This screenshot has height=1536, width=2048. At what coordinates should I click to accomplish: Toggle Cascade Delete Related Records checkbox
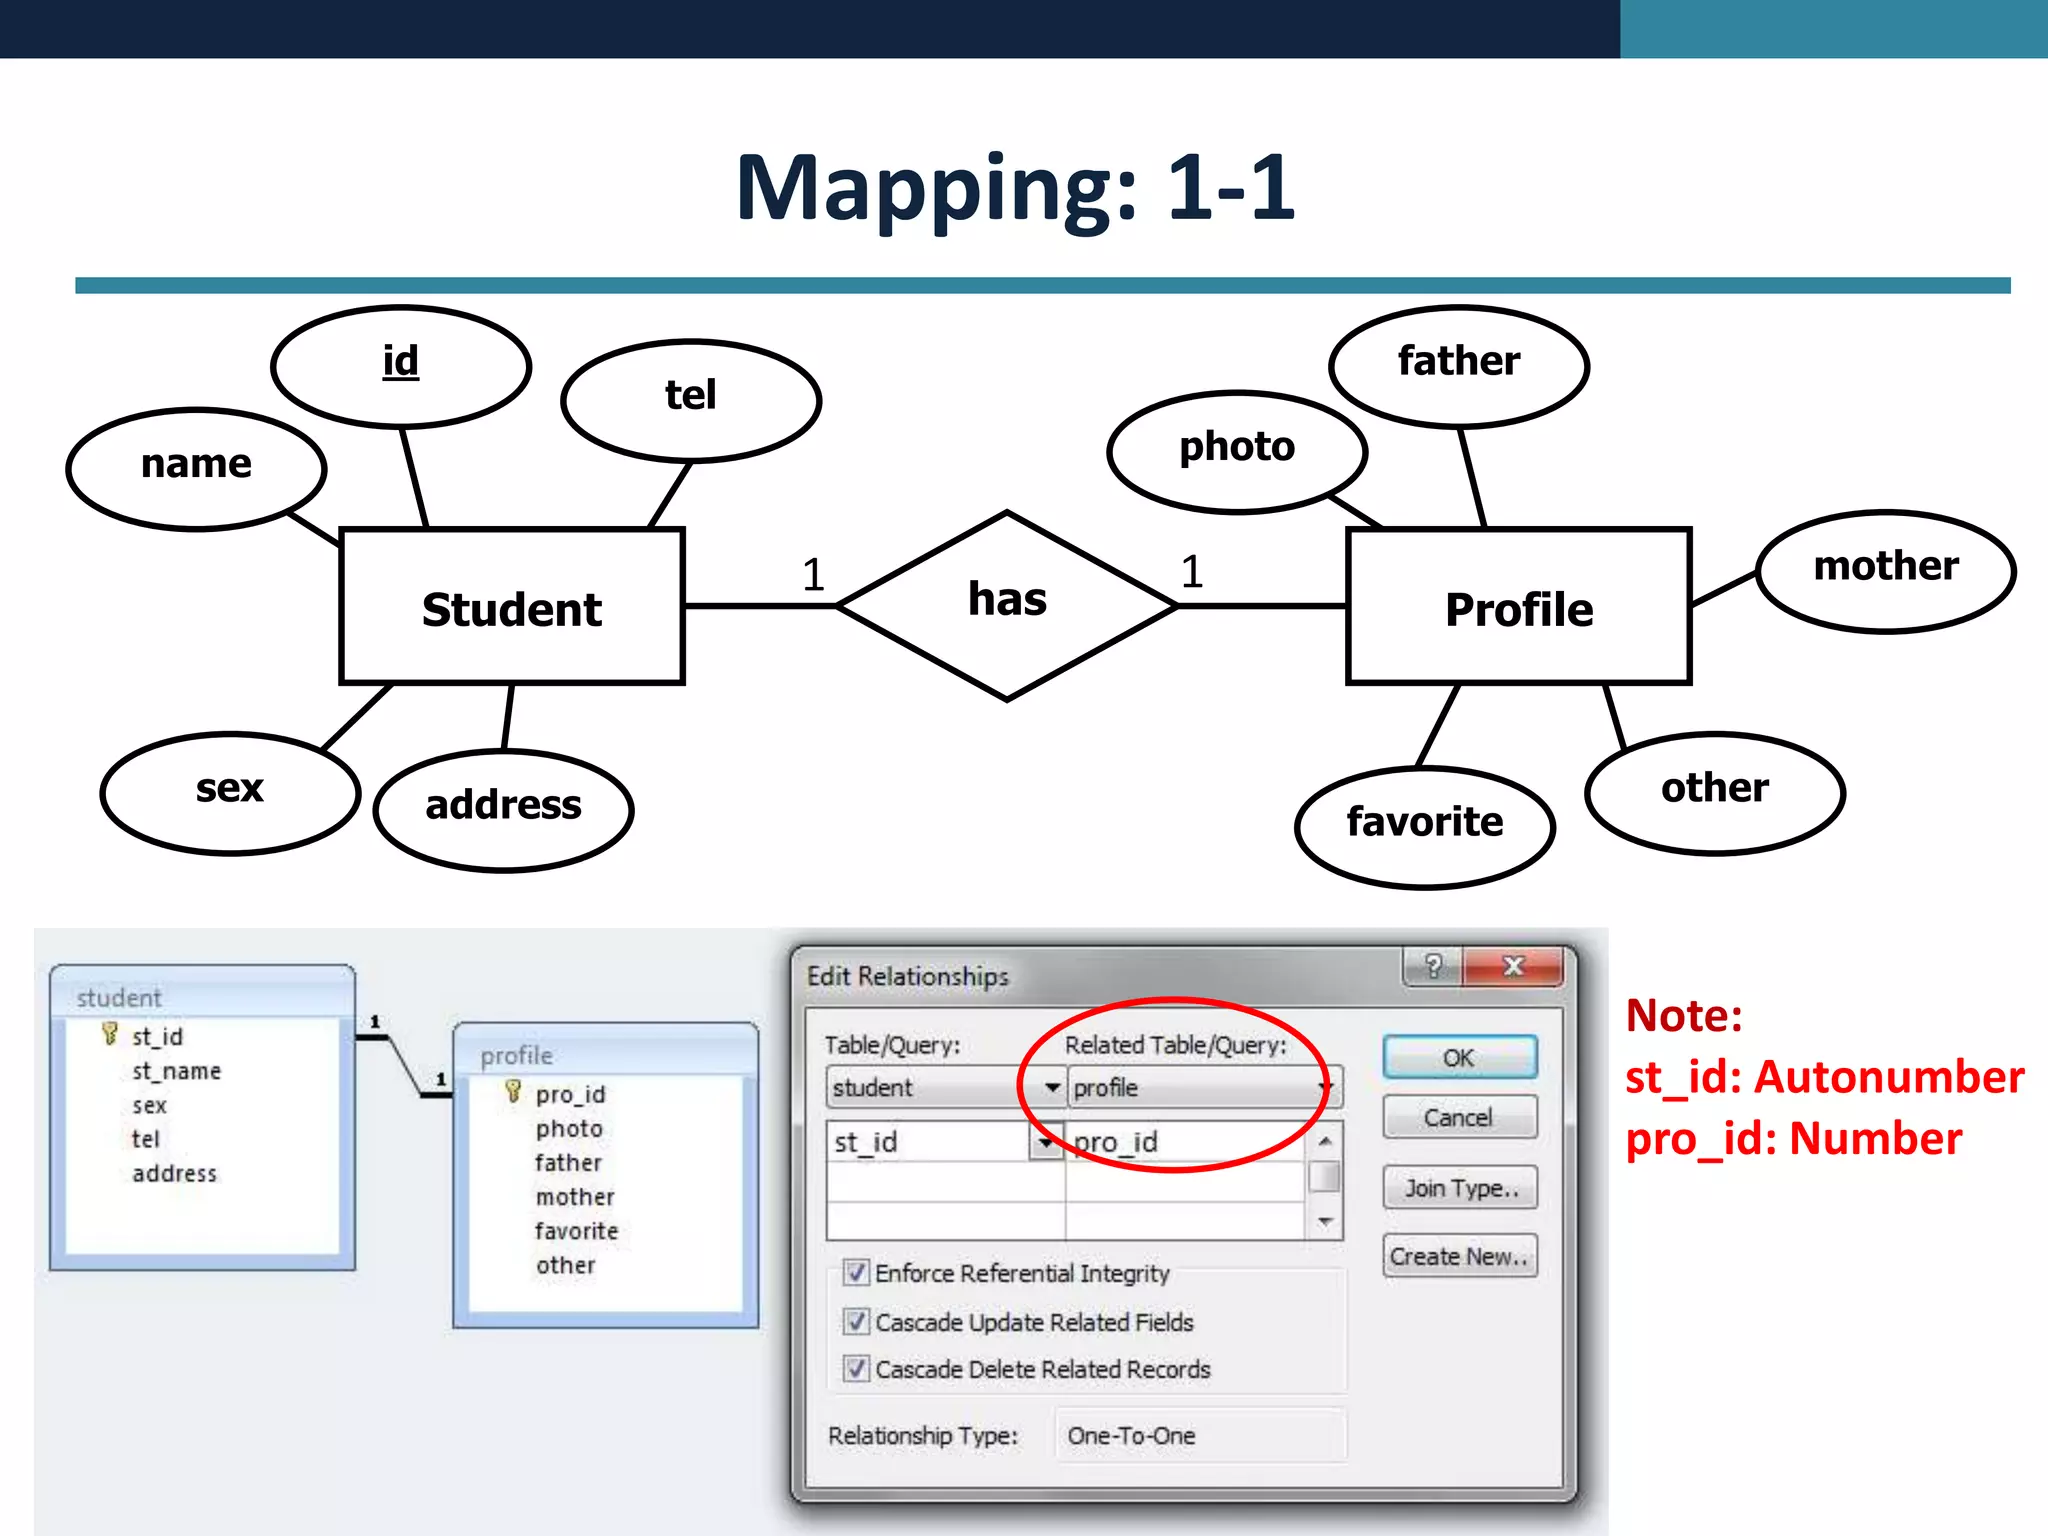[x=856, y=1368]
